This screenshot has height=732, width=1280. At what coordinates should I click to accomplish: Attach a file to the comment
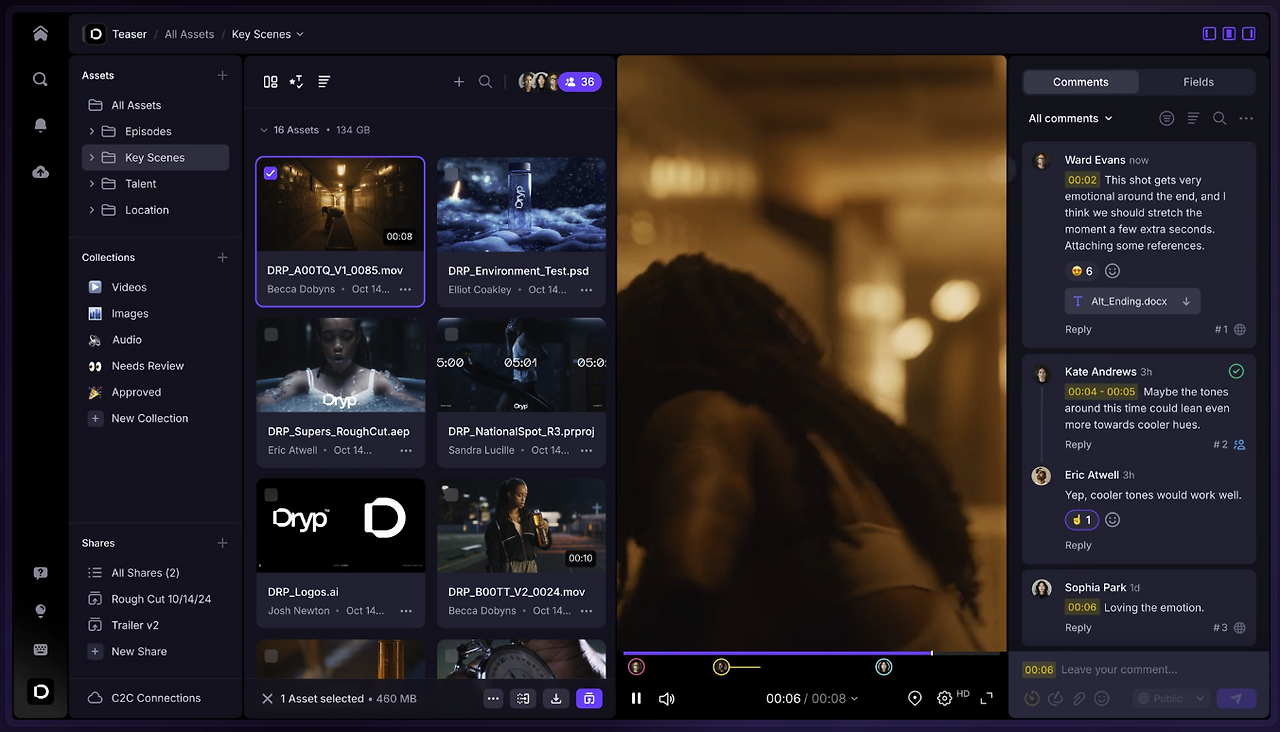[x=1079, y=699]
